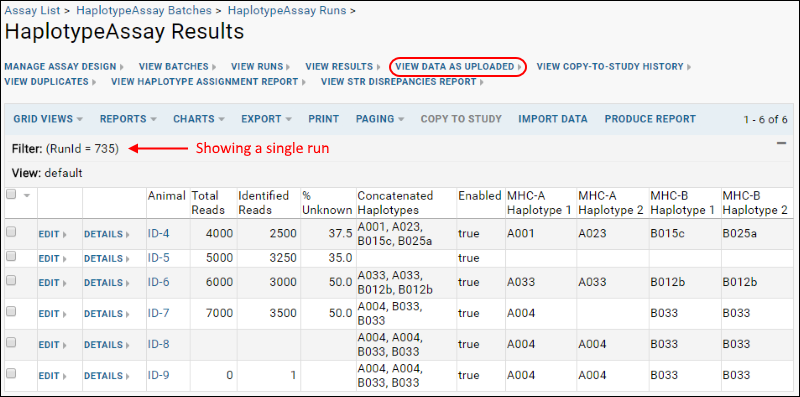
Task: Show details for ID-9
Action: point(107,376)
